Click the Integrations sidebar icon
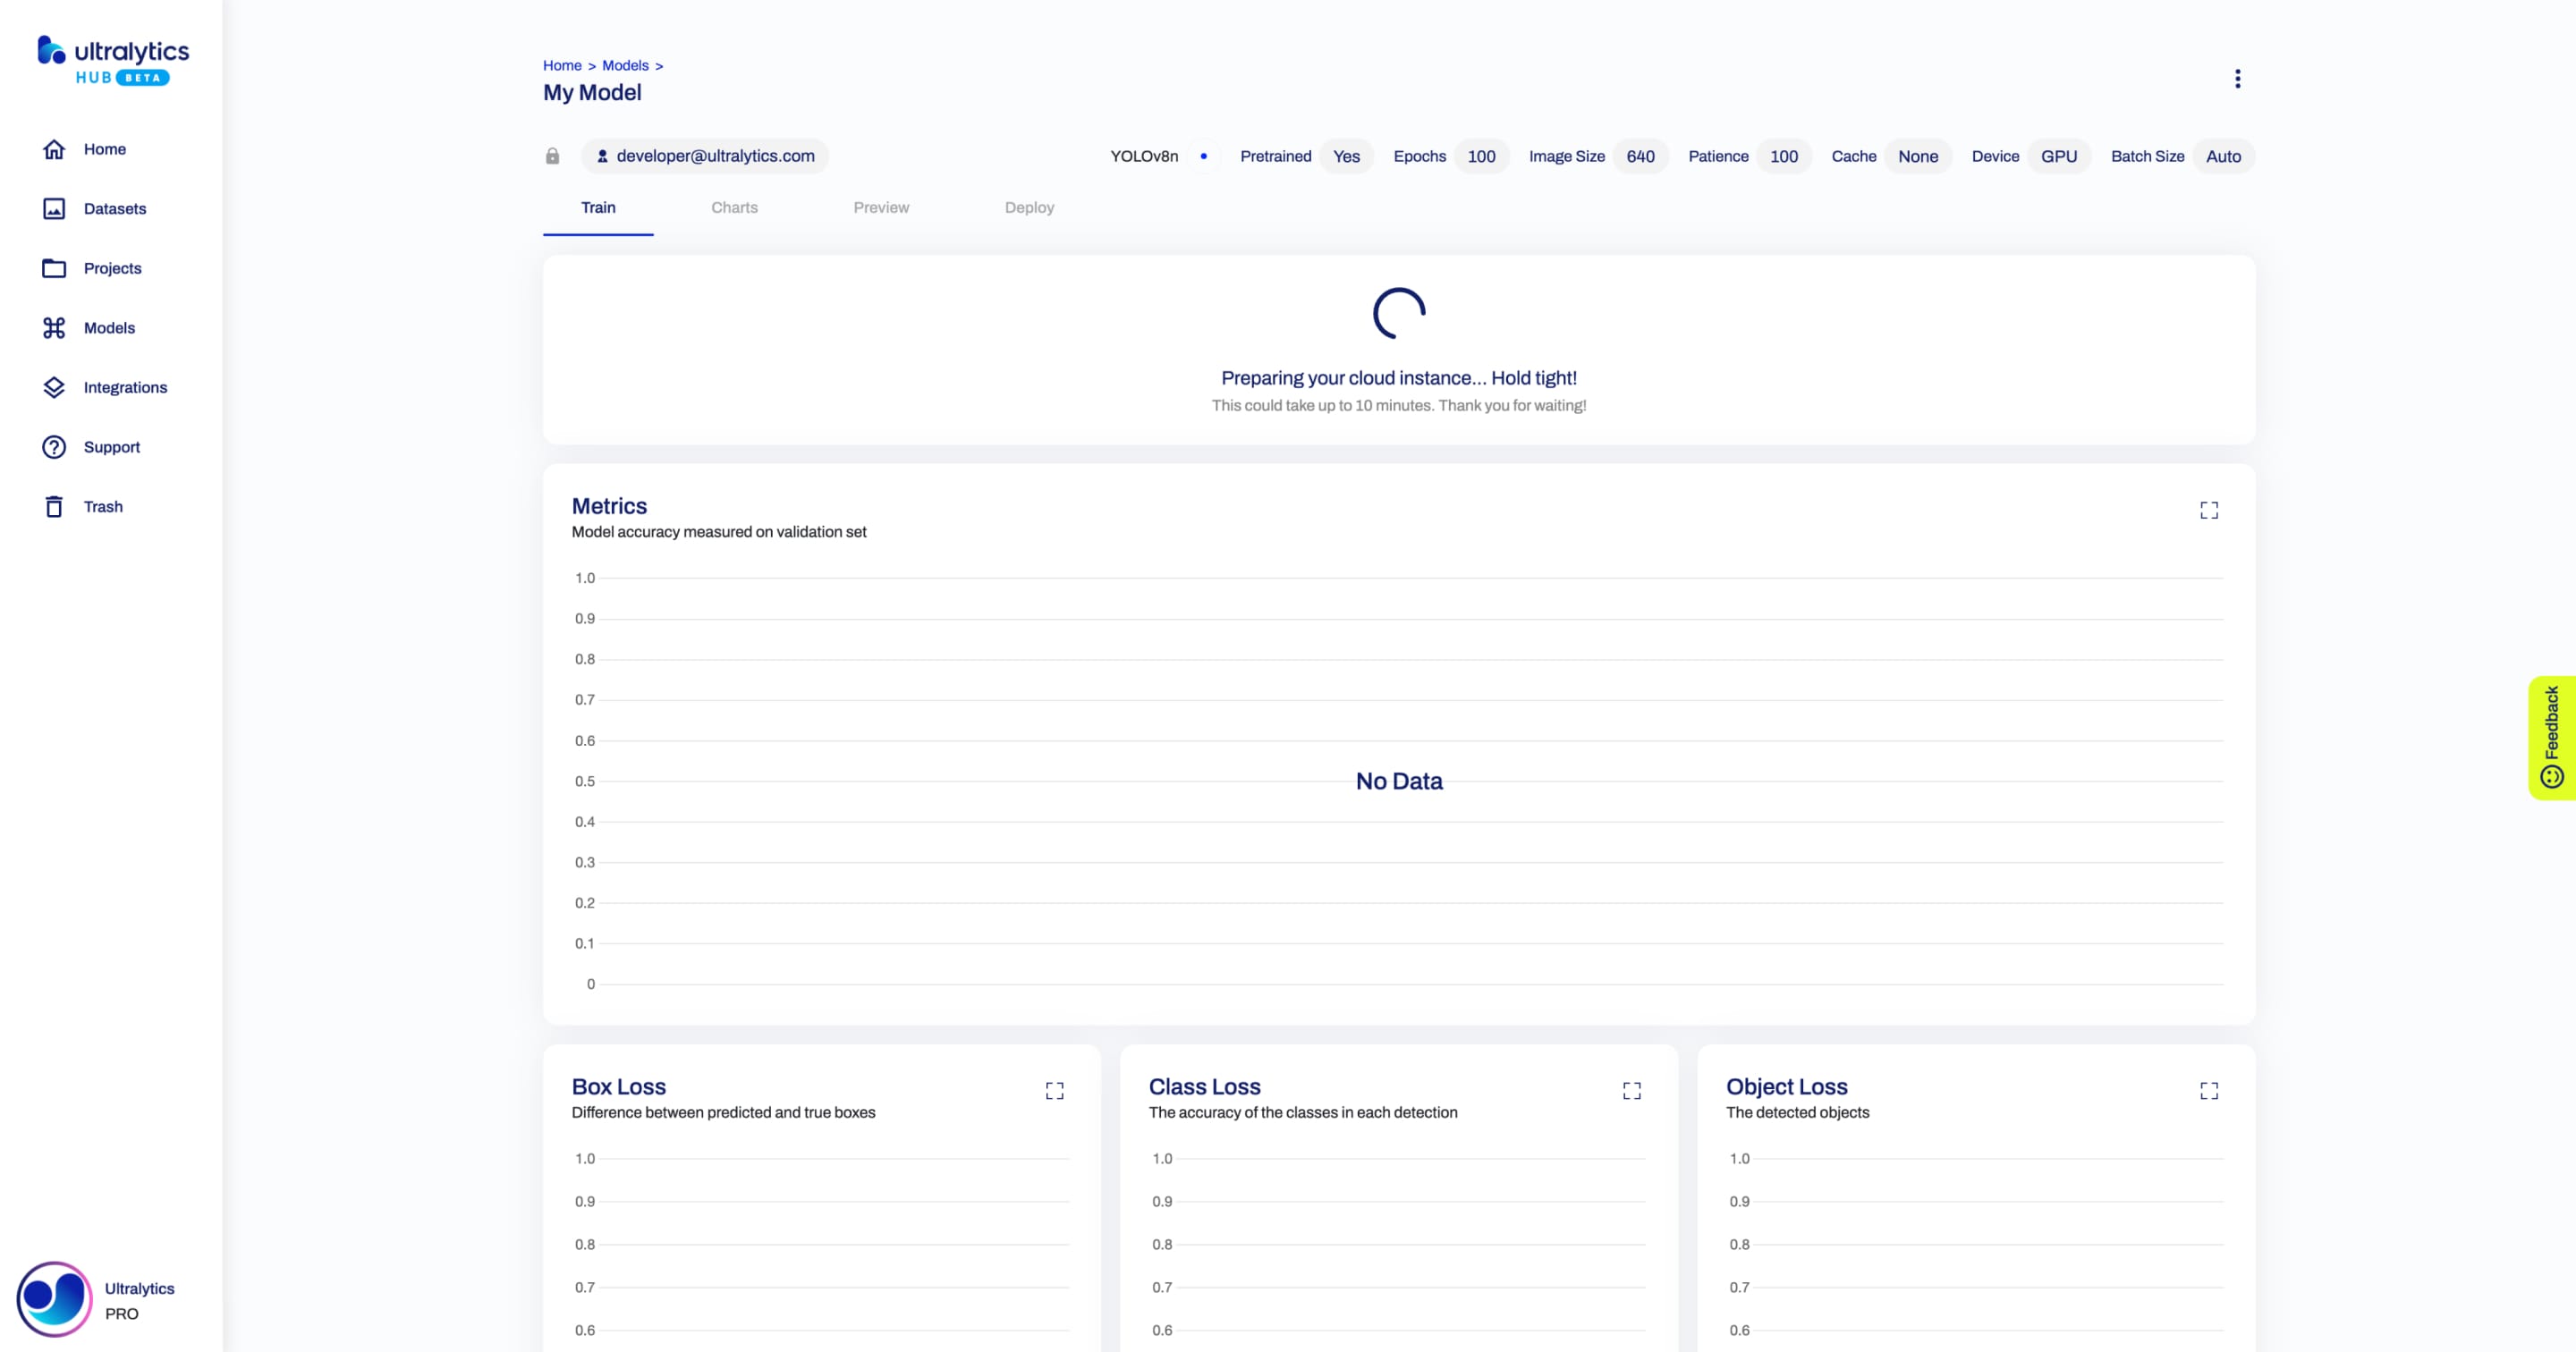The width and height of the screenshot is (2576, 1352). coord(53,386)
